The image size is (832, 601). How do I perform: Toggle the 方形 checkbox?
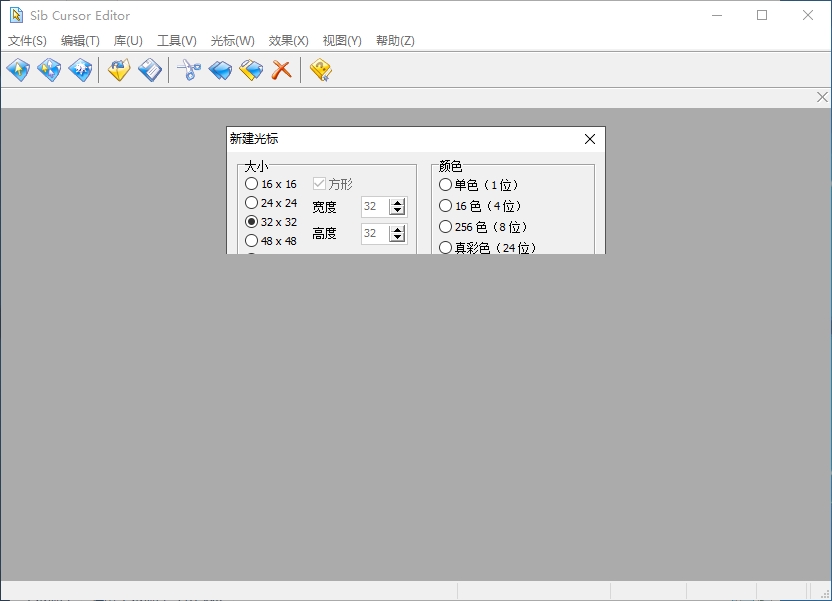[x=320, y=184]
